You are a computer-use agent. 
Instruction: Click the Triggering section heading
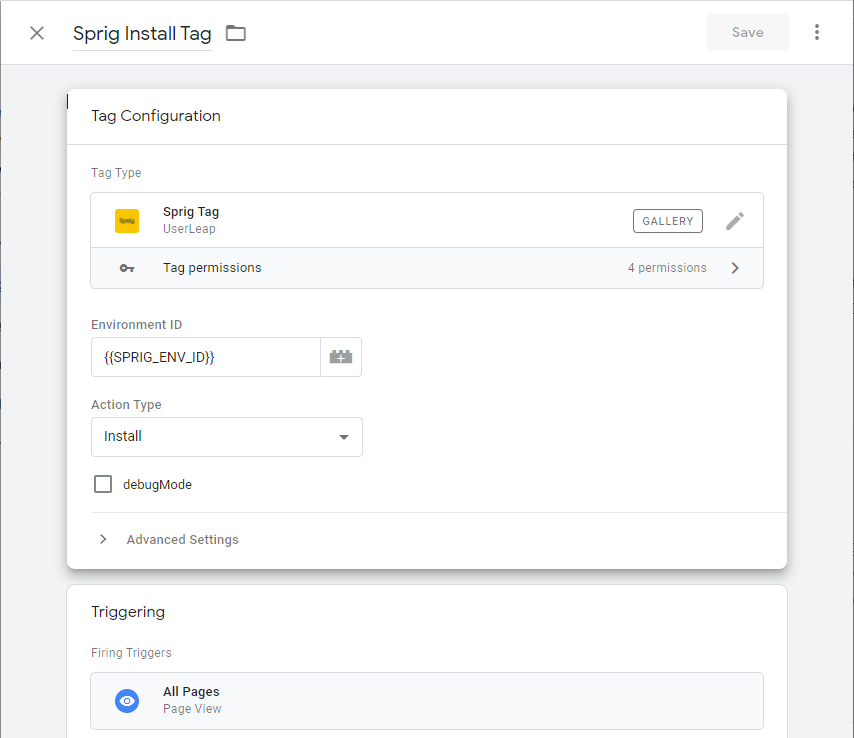128,612
